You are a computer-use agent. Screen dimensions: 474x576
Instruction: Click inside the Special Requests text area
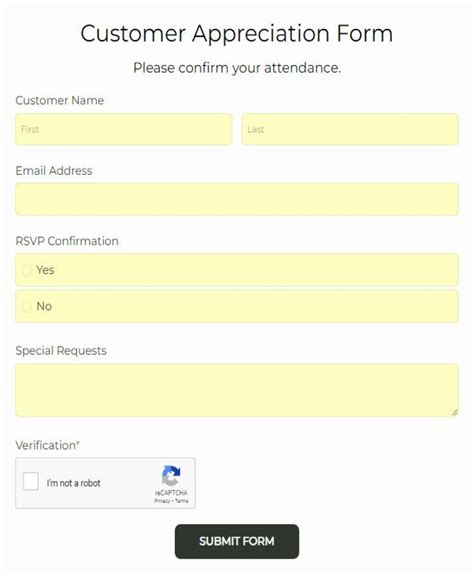pyautogui.click(x=237, y=390)
